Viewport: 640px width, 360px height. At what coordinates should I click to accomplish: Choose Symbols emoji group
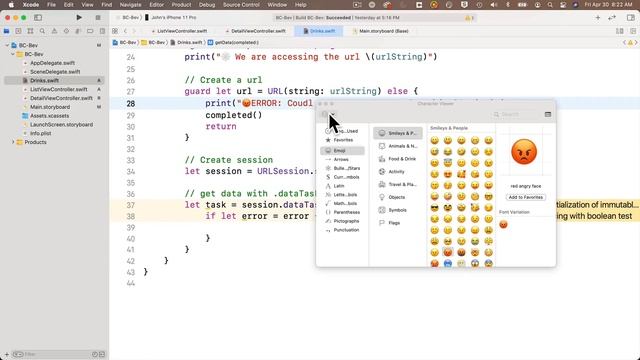coord(398,210)
